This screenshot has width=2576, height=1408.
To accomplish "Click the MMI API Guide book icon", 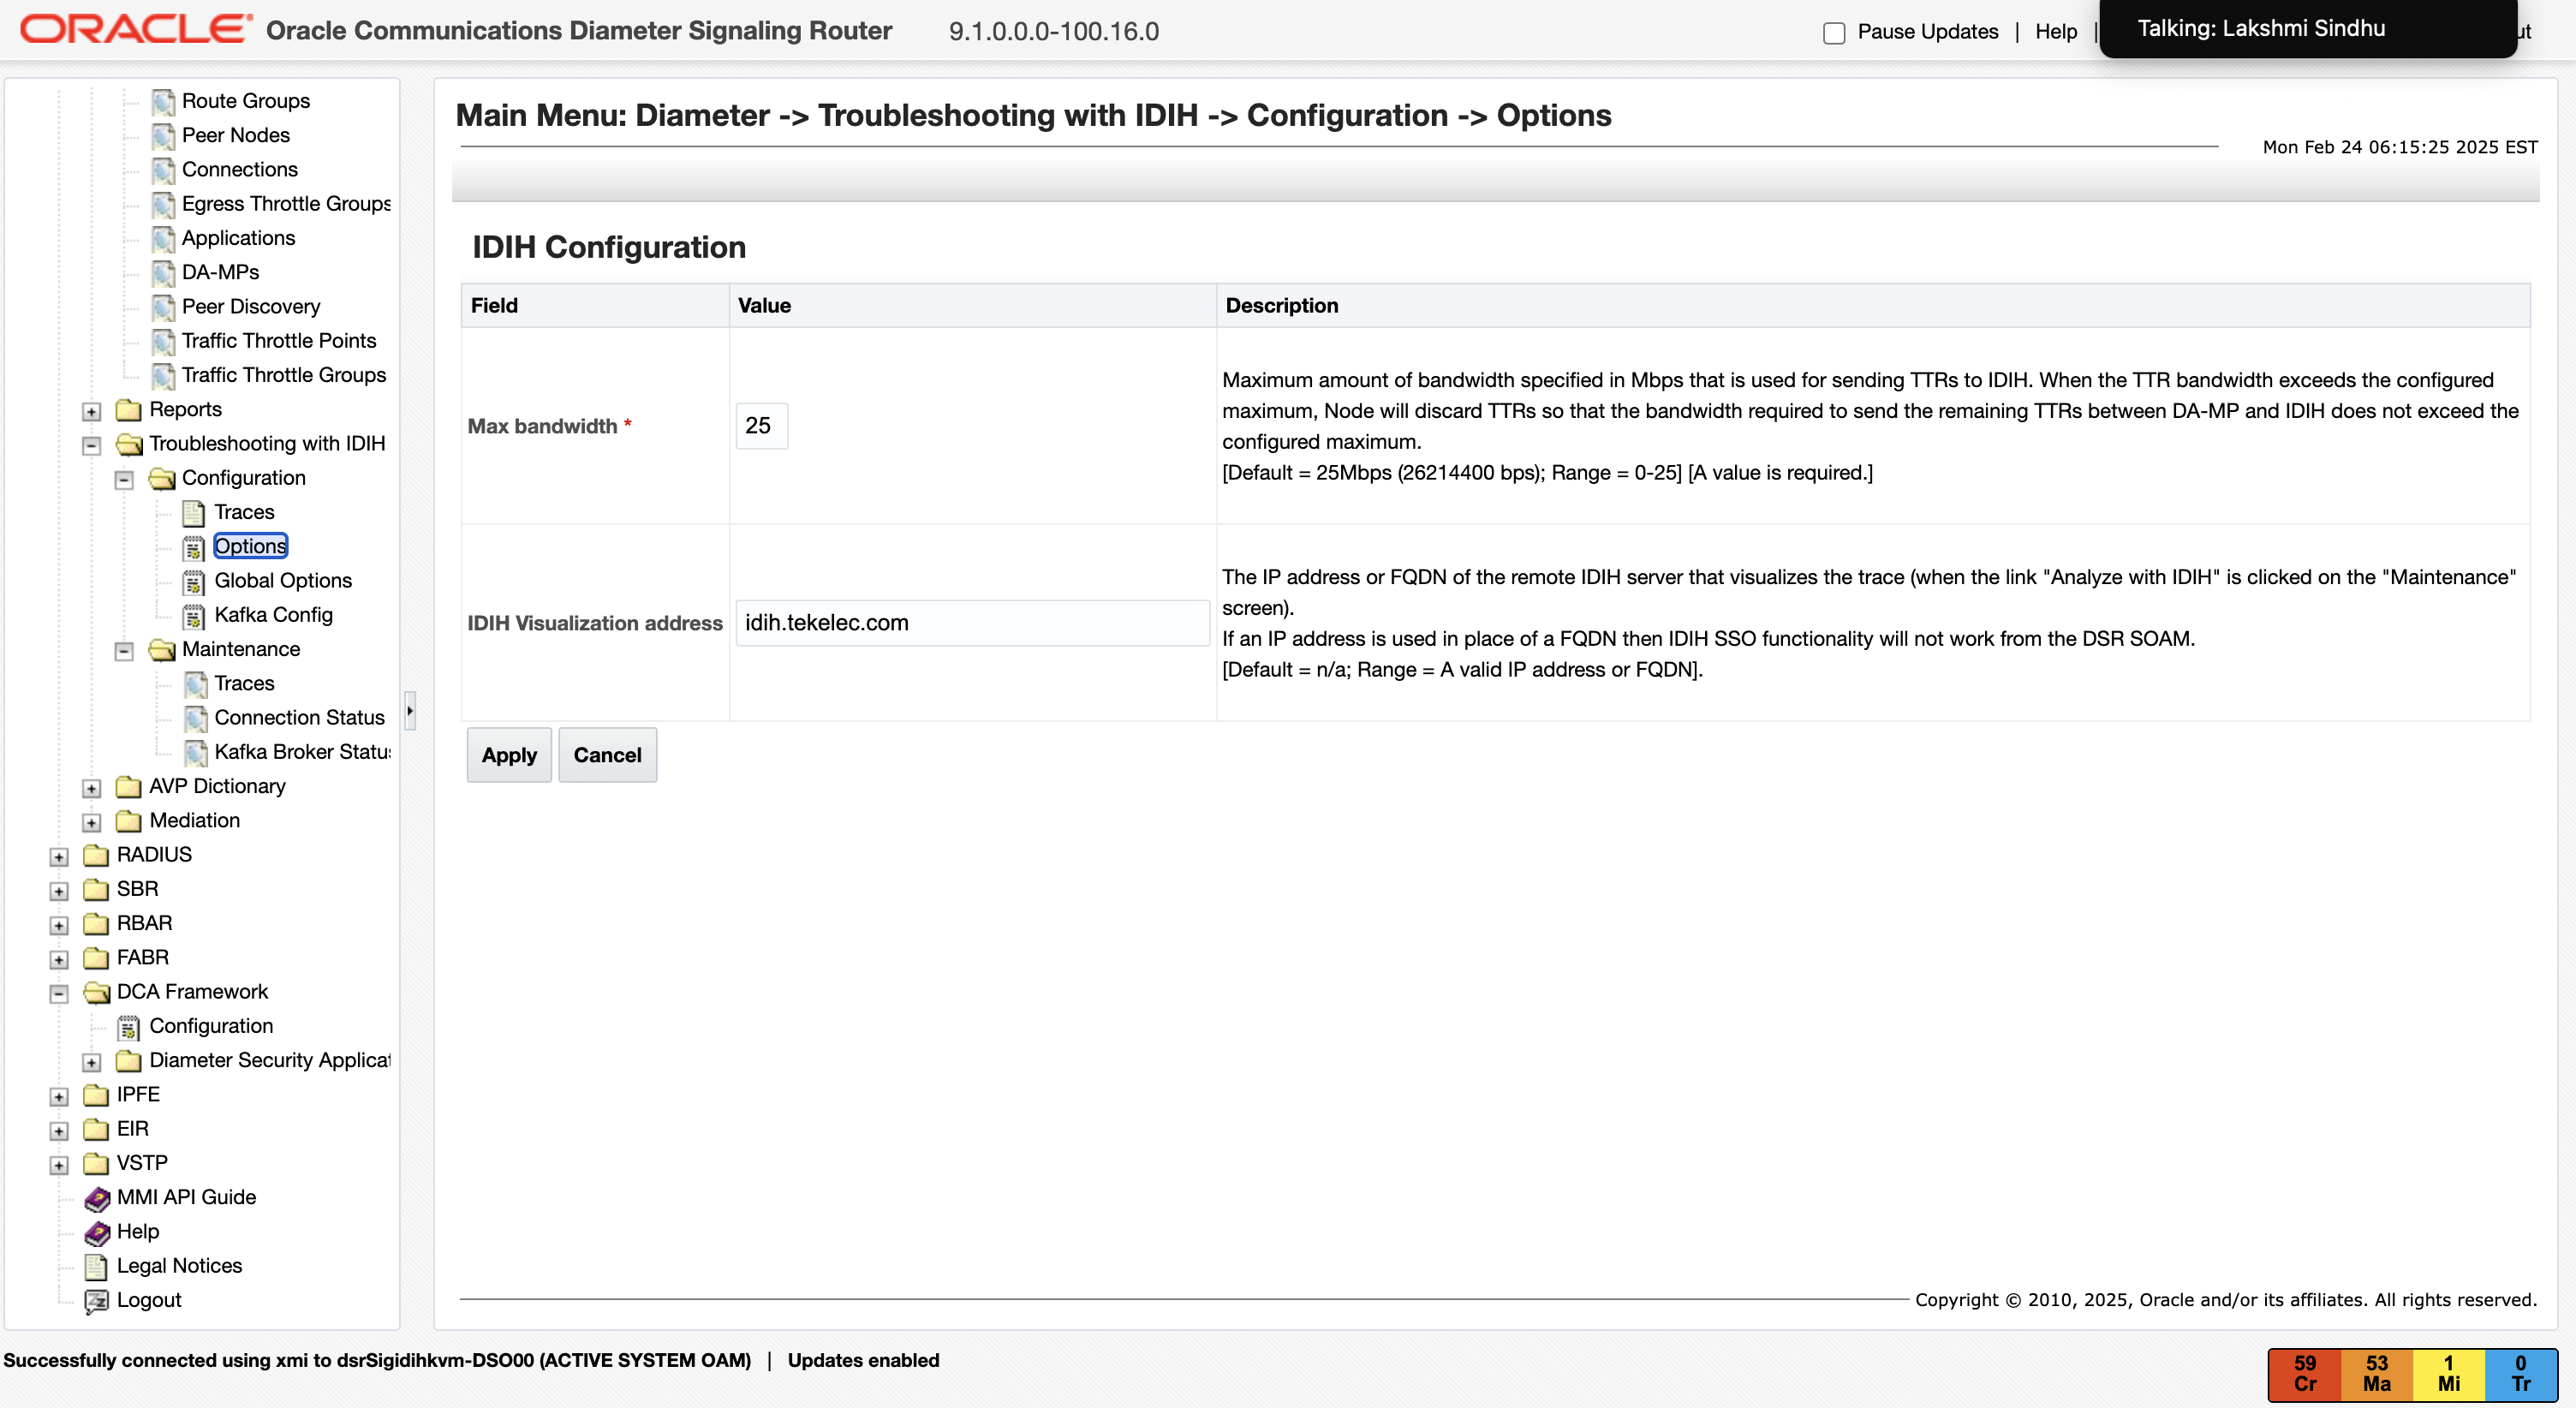I will [x=97, y=1198].
